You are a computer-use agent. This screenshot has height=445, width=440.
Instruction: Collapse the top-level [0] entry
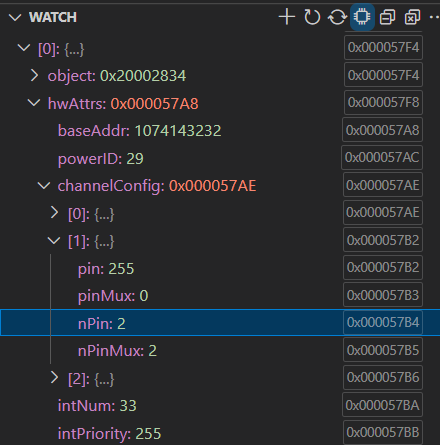pos(24,48)
